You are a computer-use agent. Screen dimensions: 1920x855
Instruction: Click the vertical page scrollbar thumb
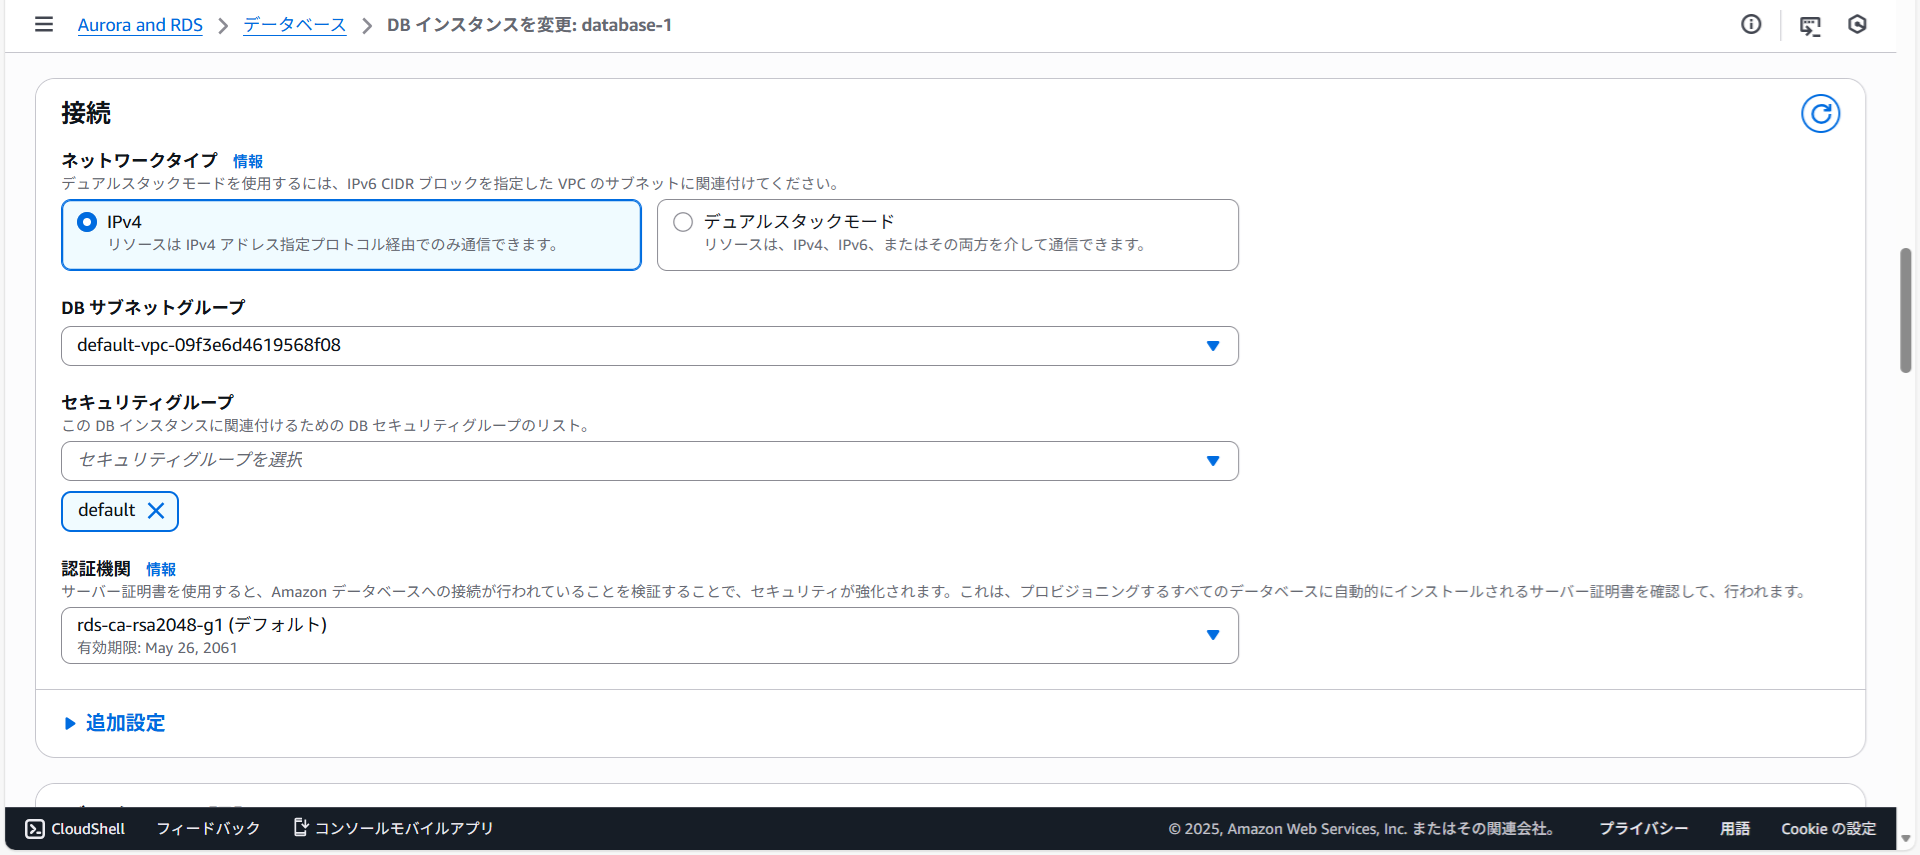(x=1906, y=310)
